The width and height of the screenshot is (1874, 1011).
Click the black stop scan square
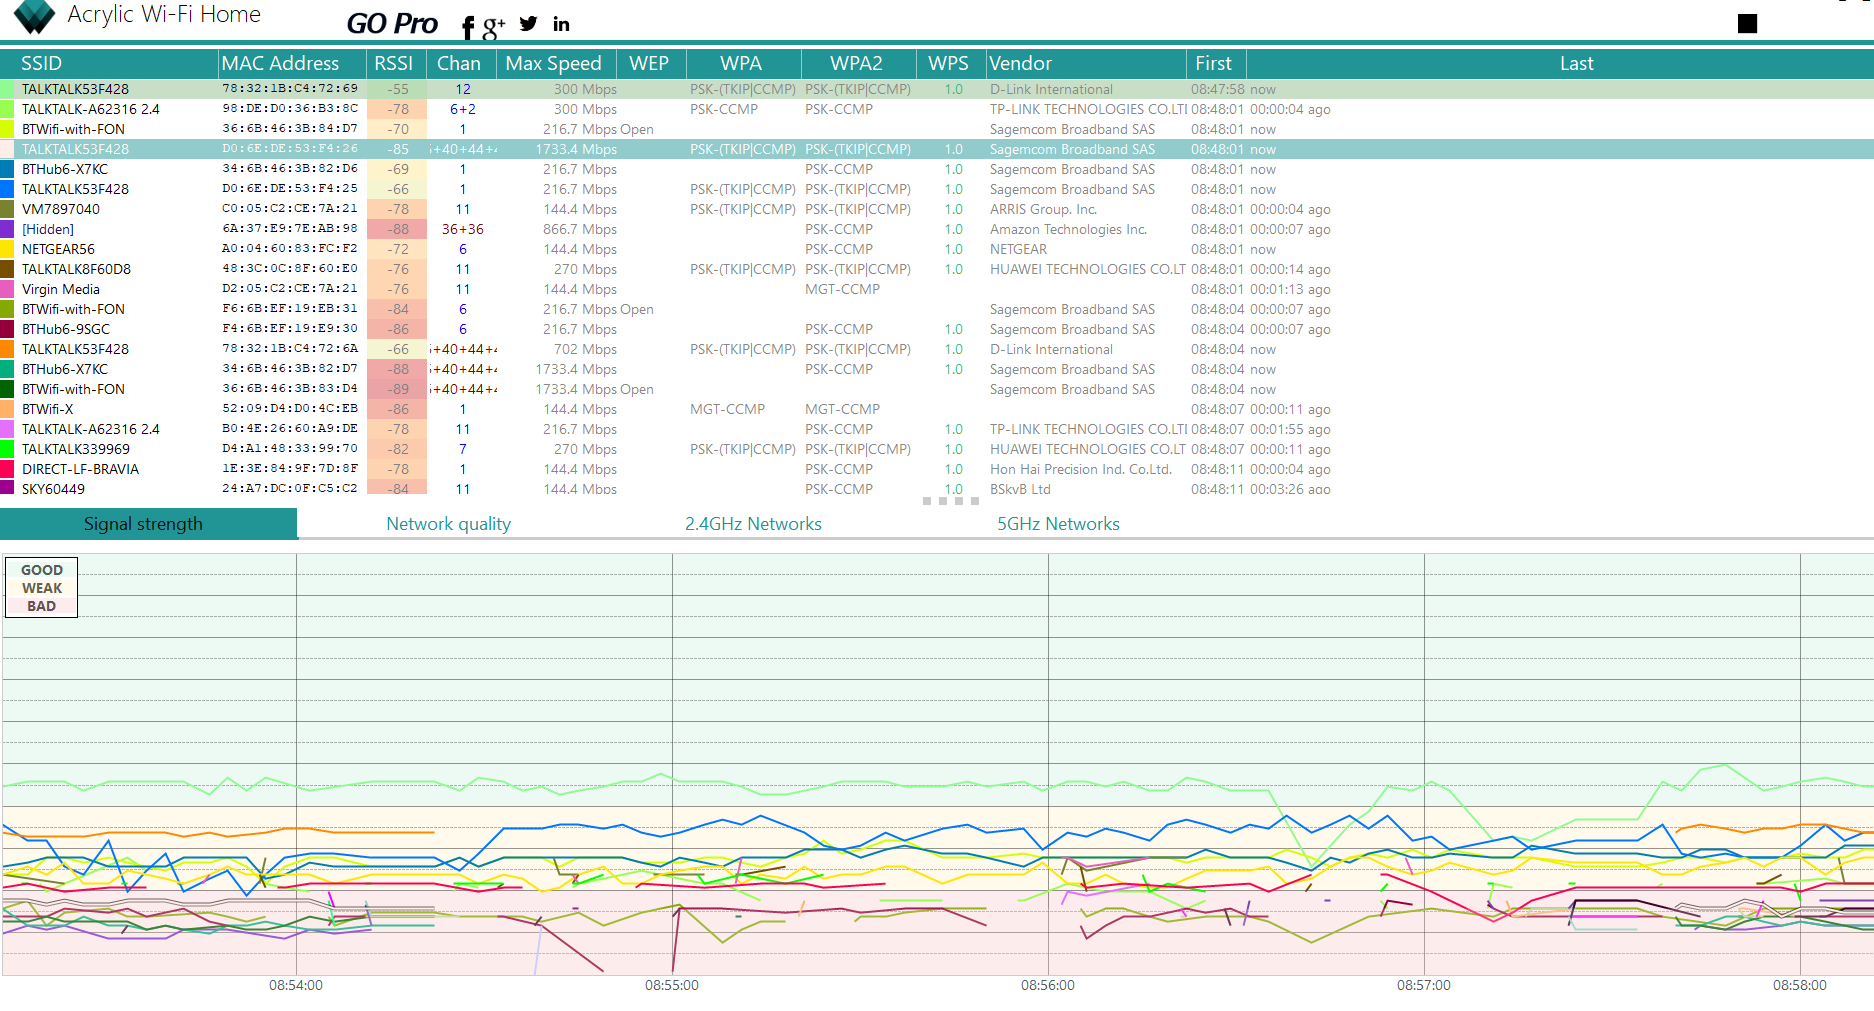pos(1747,23)
